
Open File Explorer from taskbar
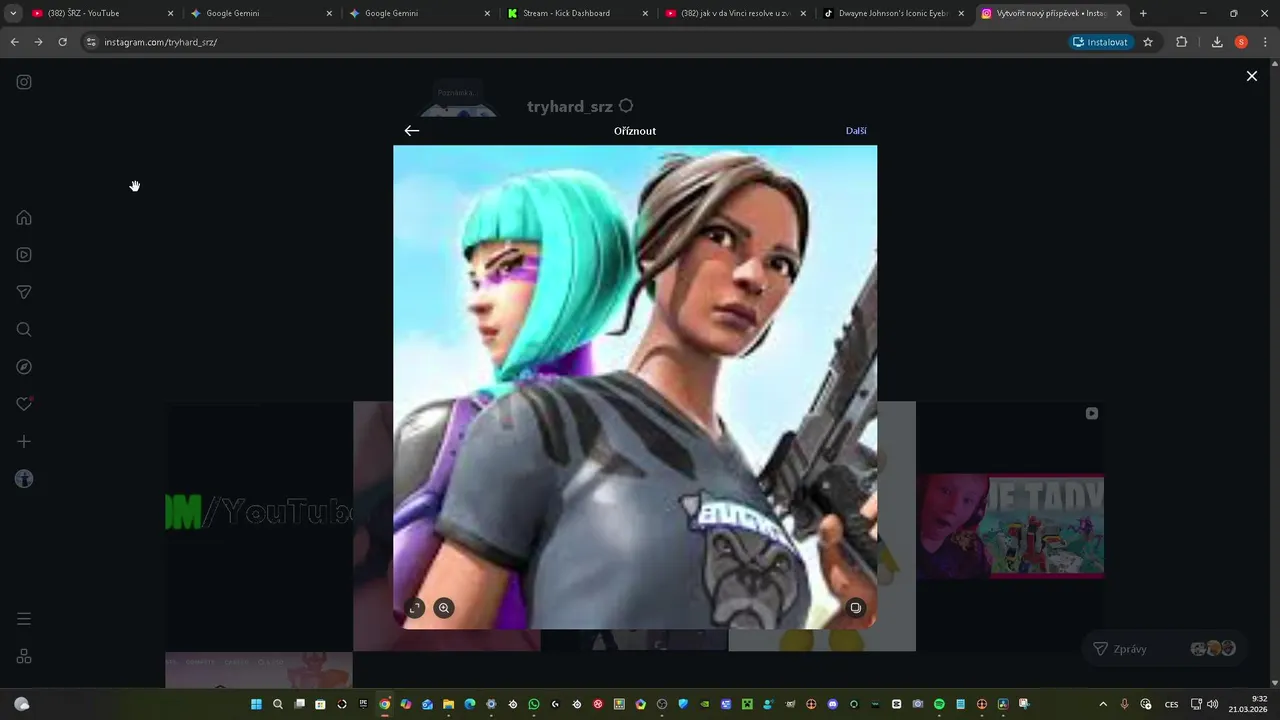[x=448, y=704]
